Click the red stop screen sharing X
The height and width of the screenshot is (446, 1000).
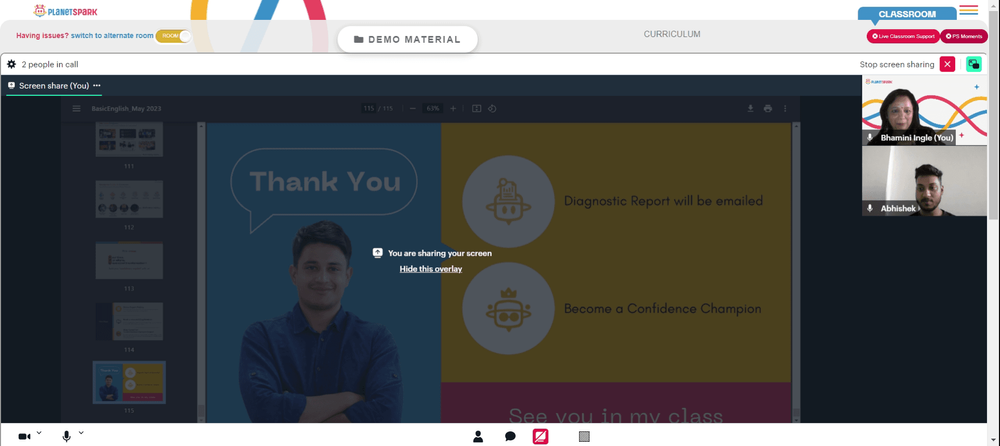(947, 64)
